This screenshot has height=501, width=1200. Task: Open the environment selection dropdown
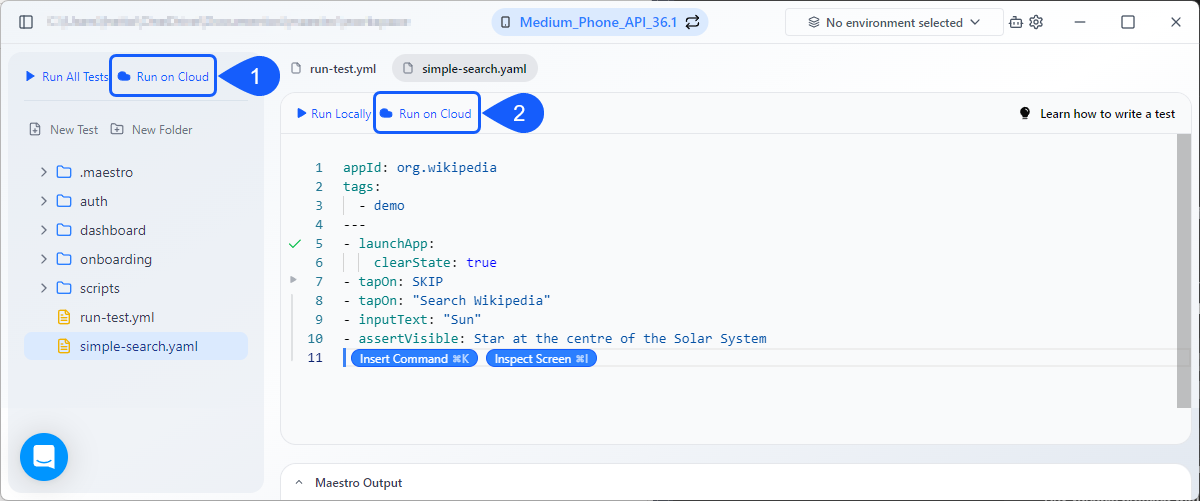(x=894, y=22)
